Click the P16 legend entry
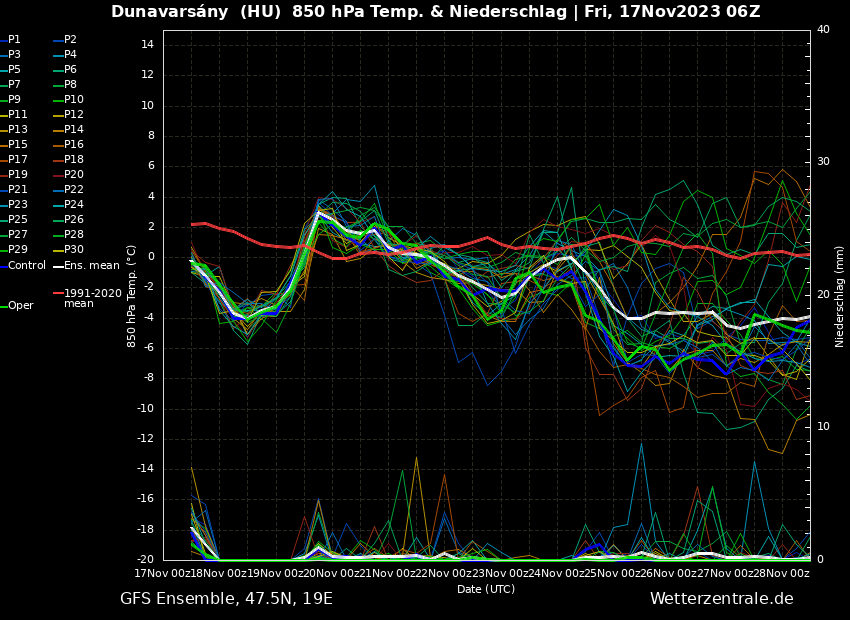This screenshot has width=850, height=620. point(73,145)
